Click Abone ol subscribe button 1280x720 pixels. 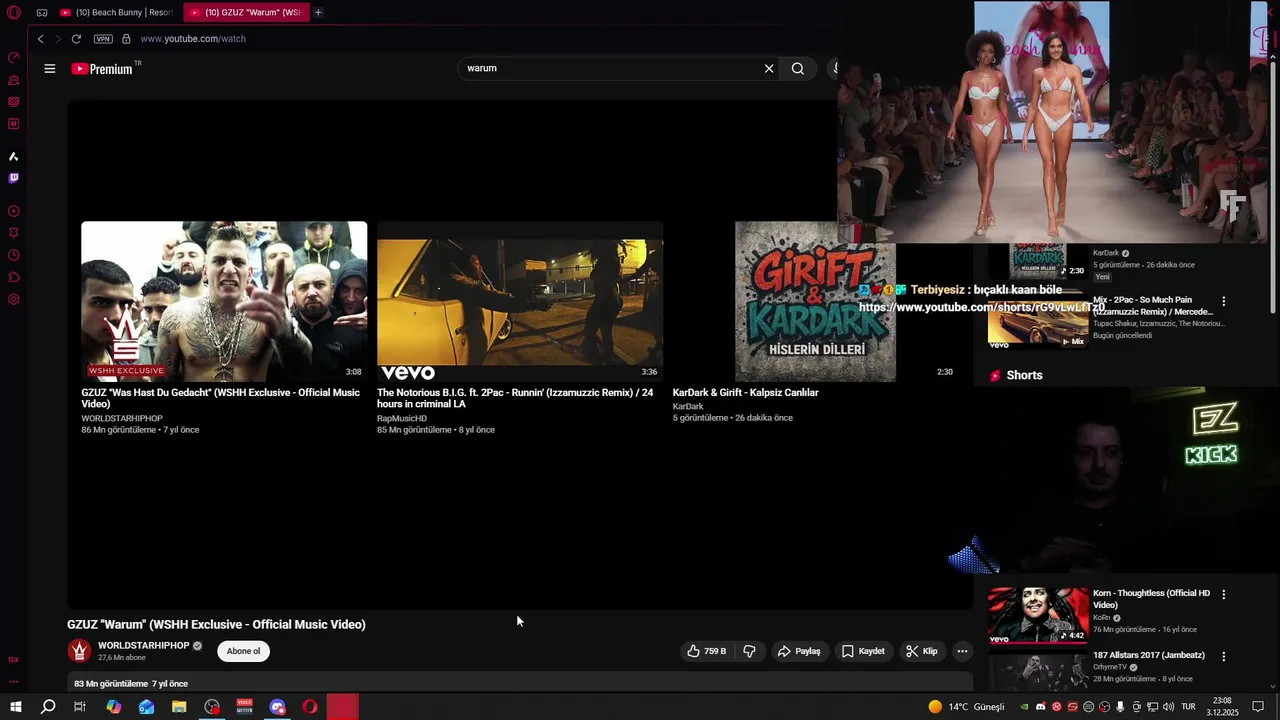click(x=243, y=651)
